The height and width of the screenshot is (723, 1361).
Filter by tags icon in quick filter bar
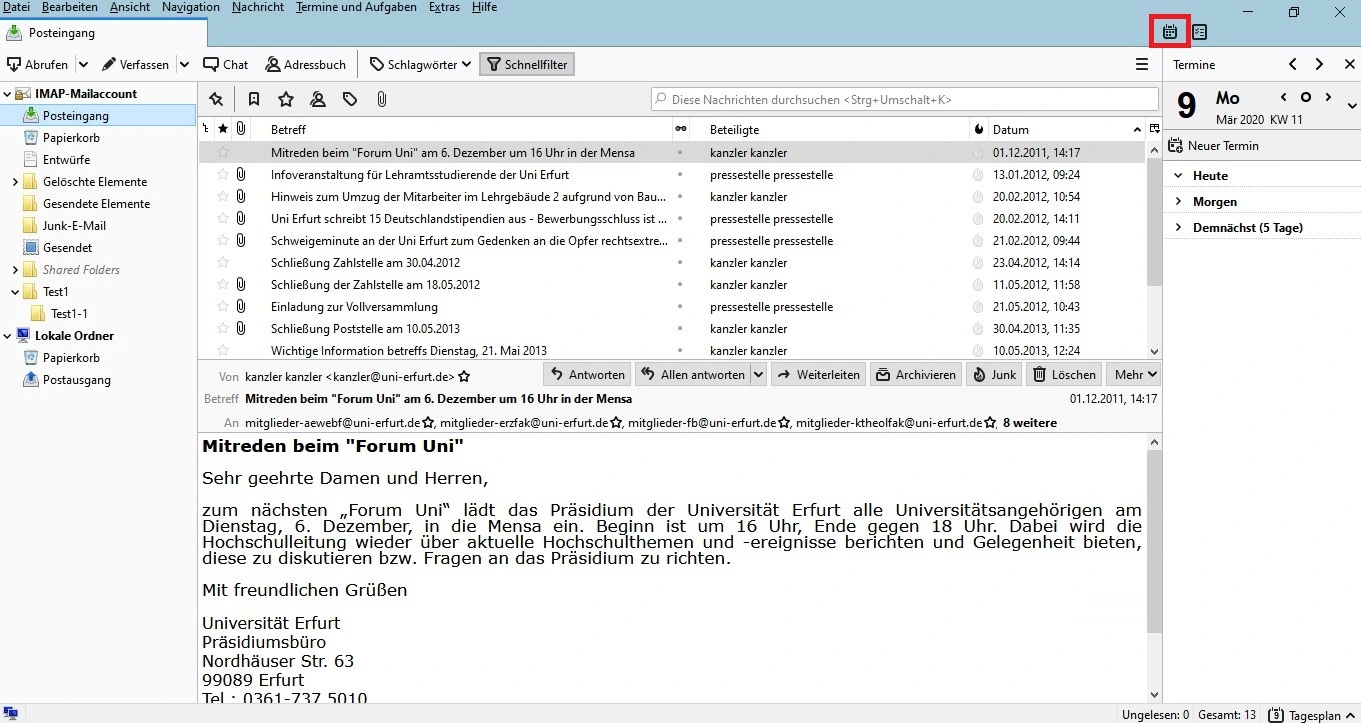(x=350, y=99)
